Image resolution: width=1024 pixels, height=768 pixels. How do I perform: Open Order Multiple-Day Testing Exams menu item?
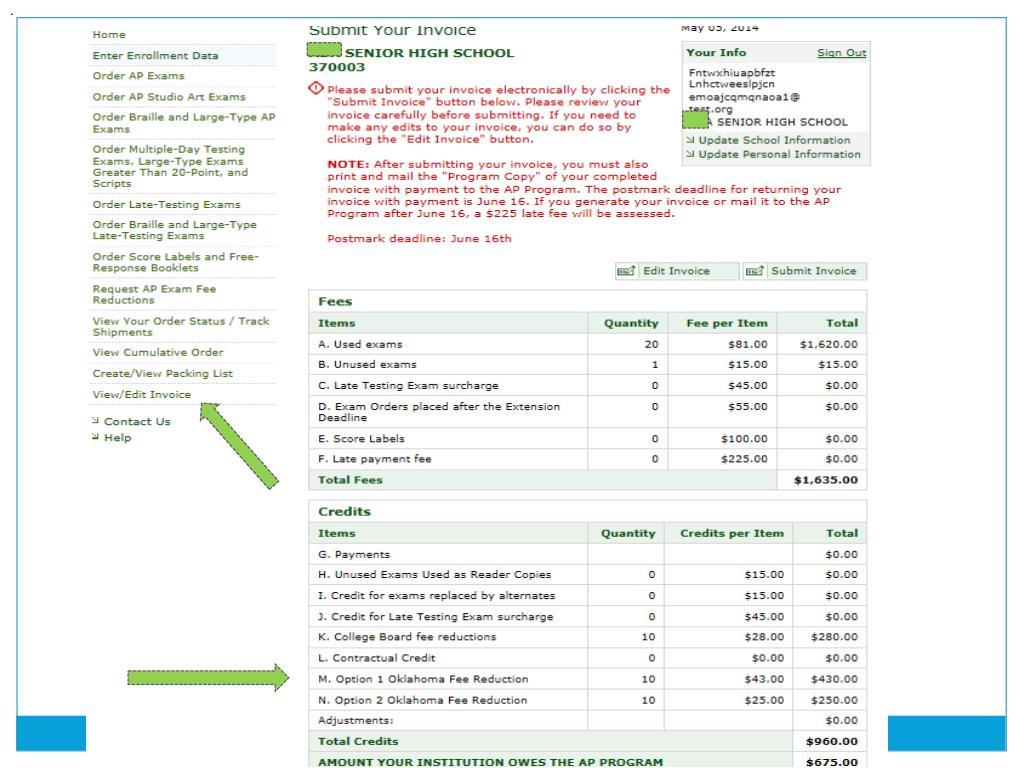pyautogui.click(x=170, y=167)
